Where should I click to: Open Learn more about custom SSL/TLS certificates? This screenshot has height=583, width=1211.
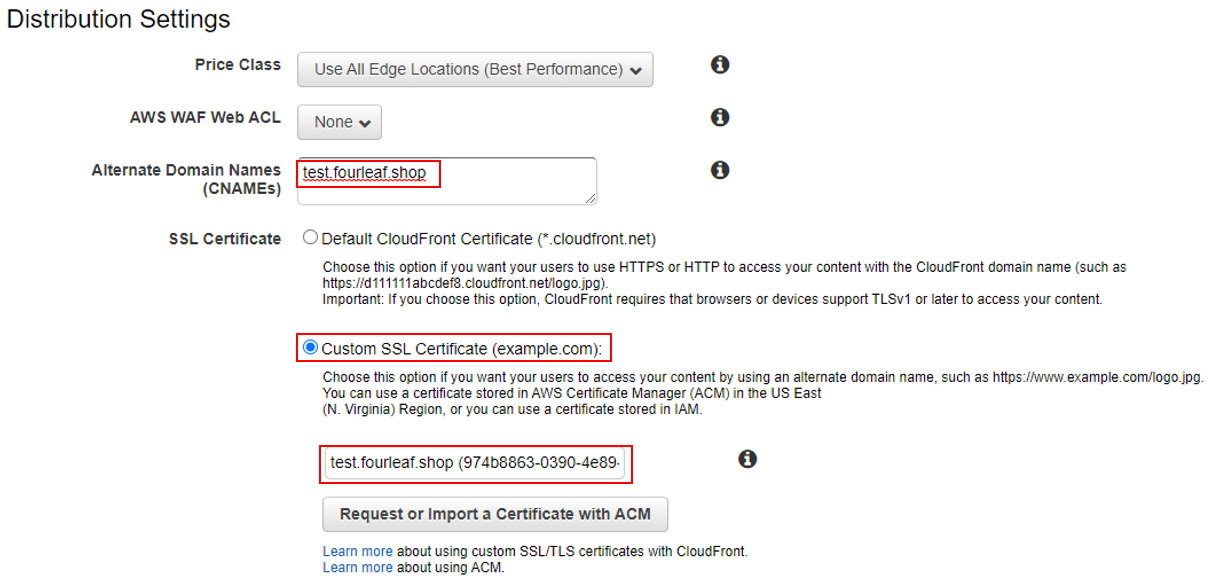tap(357, 551)
